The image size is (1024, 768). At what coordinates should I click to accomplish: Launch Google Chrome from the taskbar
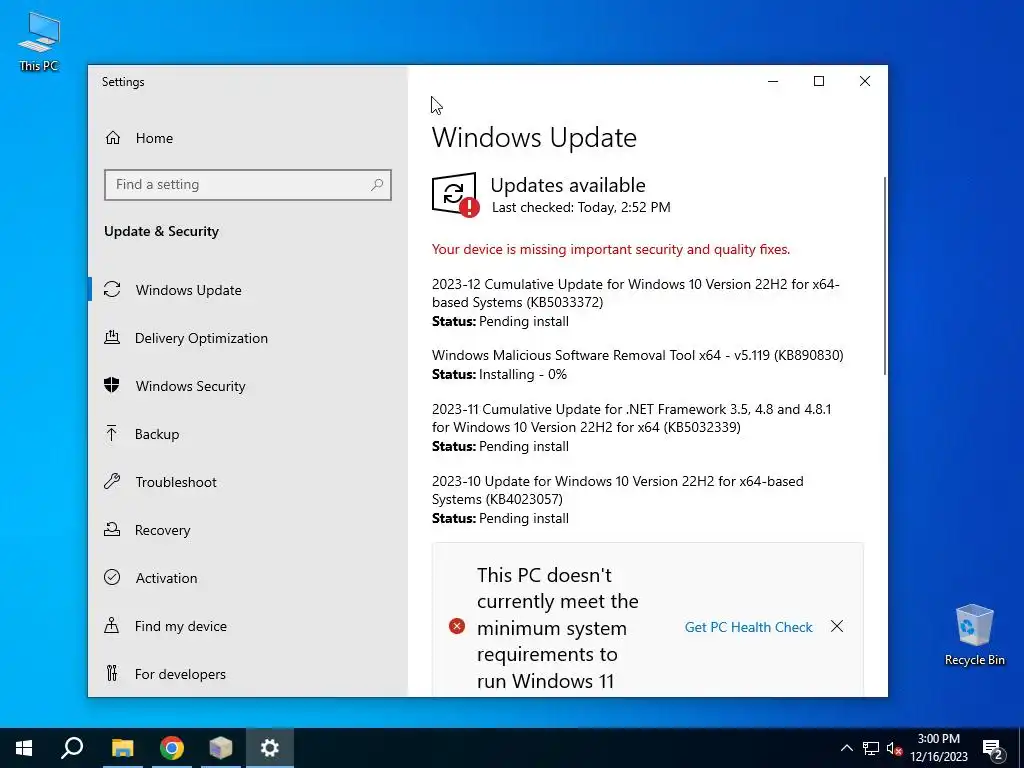(x=172, y=748)
